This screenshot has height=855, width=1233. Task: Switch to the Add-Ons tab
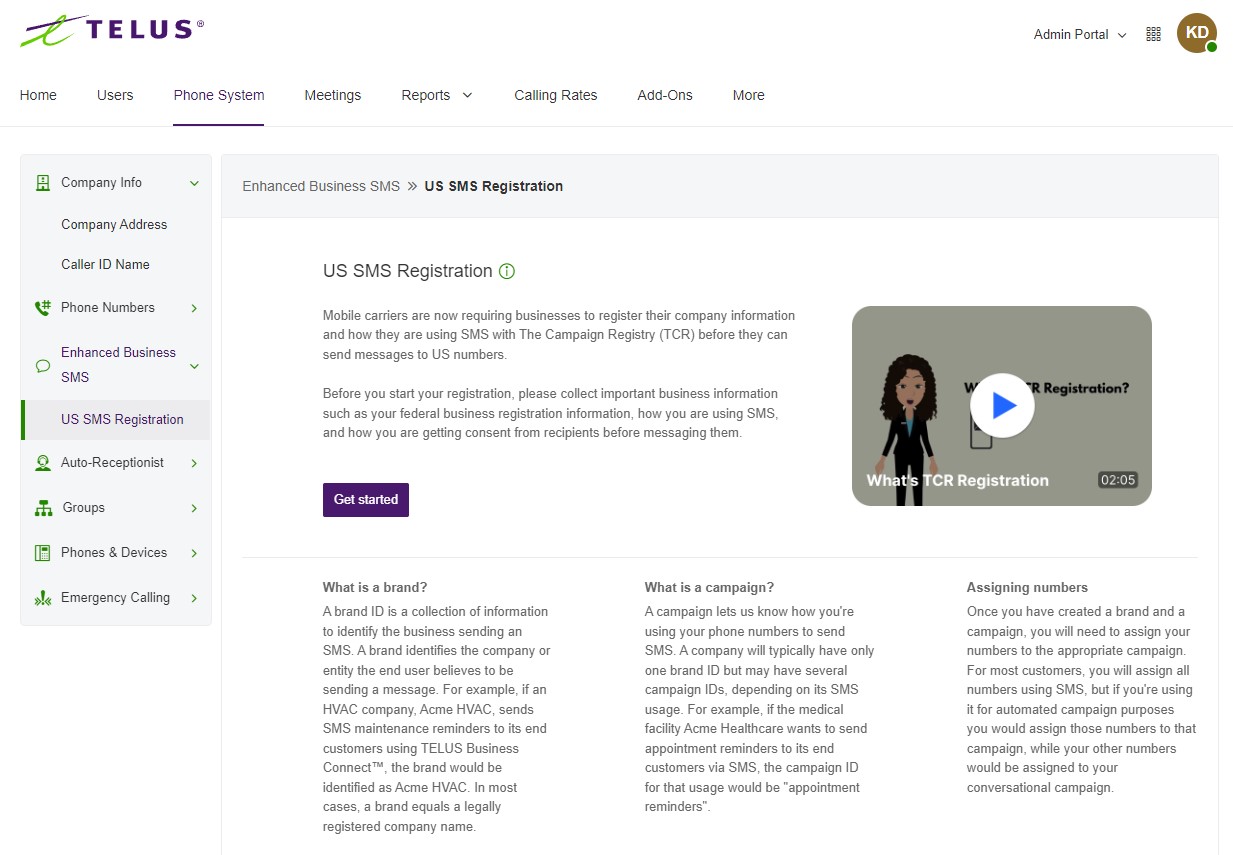[665, 95]
